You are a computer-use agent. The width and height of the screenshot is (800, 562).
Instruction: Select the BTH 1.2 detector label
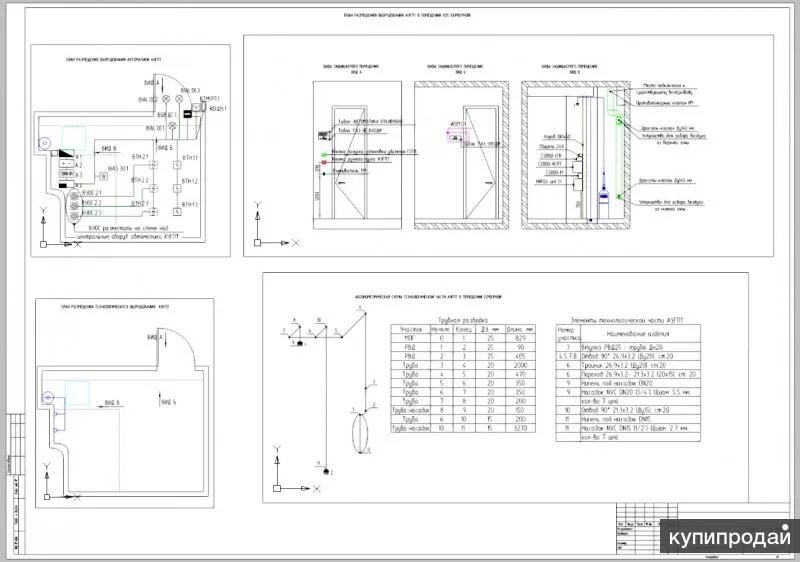tap(190, 181)
